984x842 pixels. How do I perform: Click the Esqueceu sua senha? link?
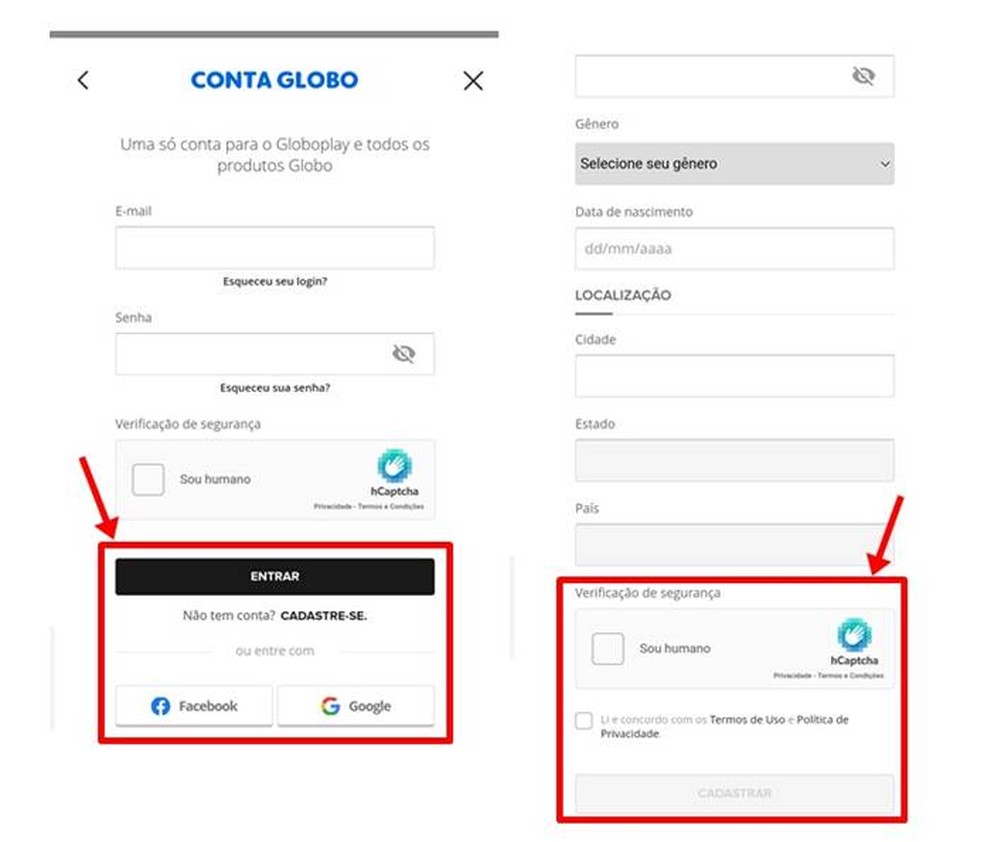[x=275, y=388]
